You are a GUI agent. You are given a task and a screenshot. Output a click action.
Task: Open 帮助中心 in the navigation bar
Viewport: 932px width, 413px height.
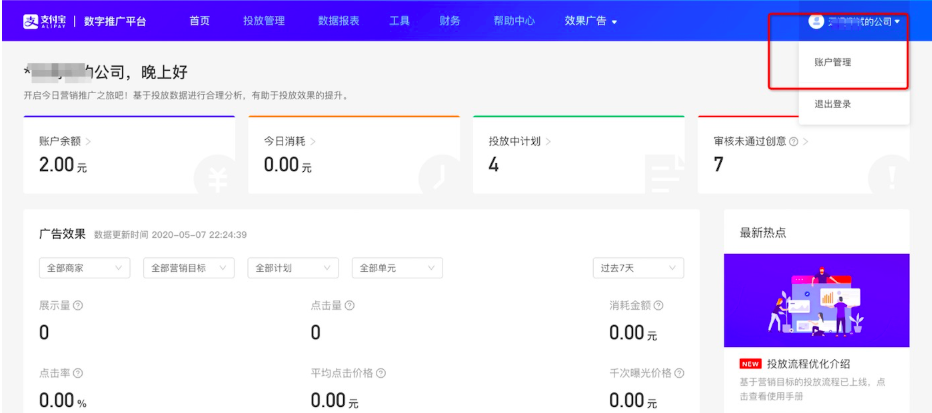coord(514,21)
